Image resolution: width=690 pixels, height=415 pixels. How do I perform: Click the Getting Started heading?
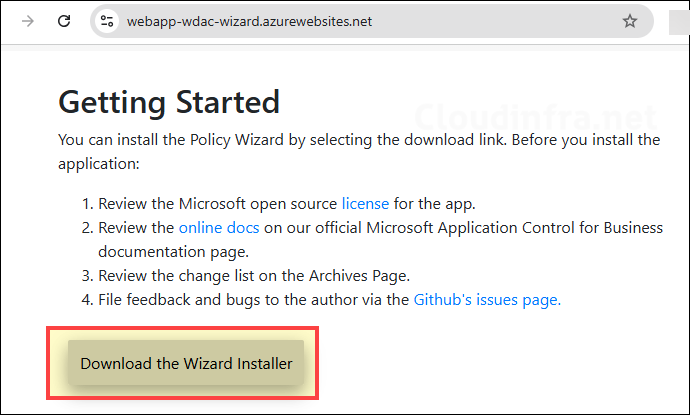(x=169, y=102)
